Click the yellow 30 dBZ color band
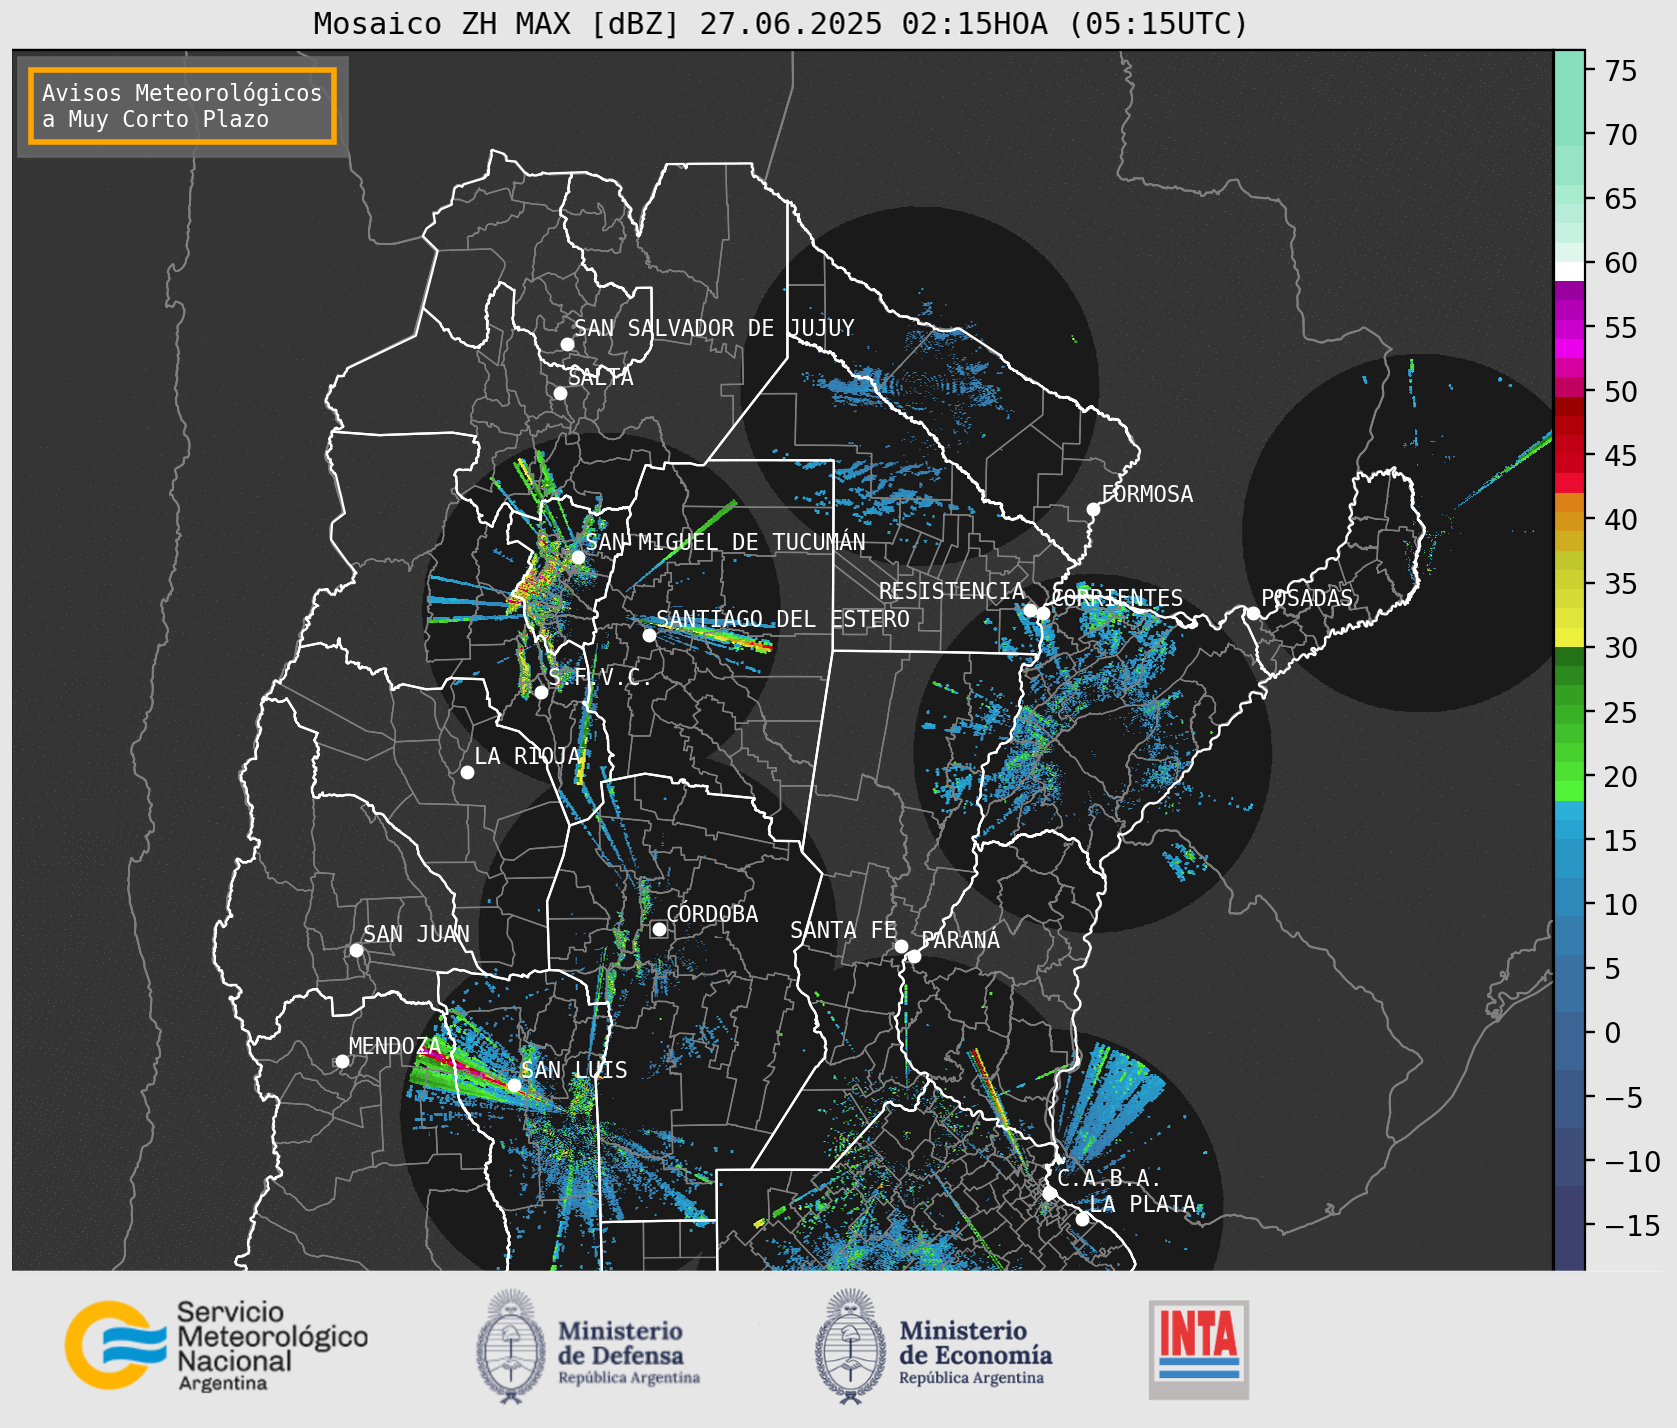1677x1428 pixels. point(1569,637)
